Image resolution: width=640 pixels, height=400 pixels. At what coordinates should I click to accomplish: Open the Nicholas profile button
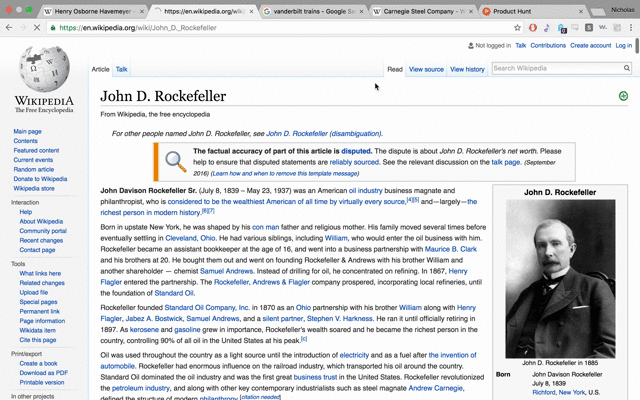pos(623,9)
